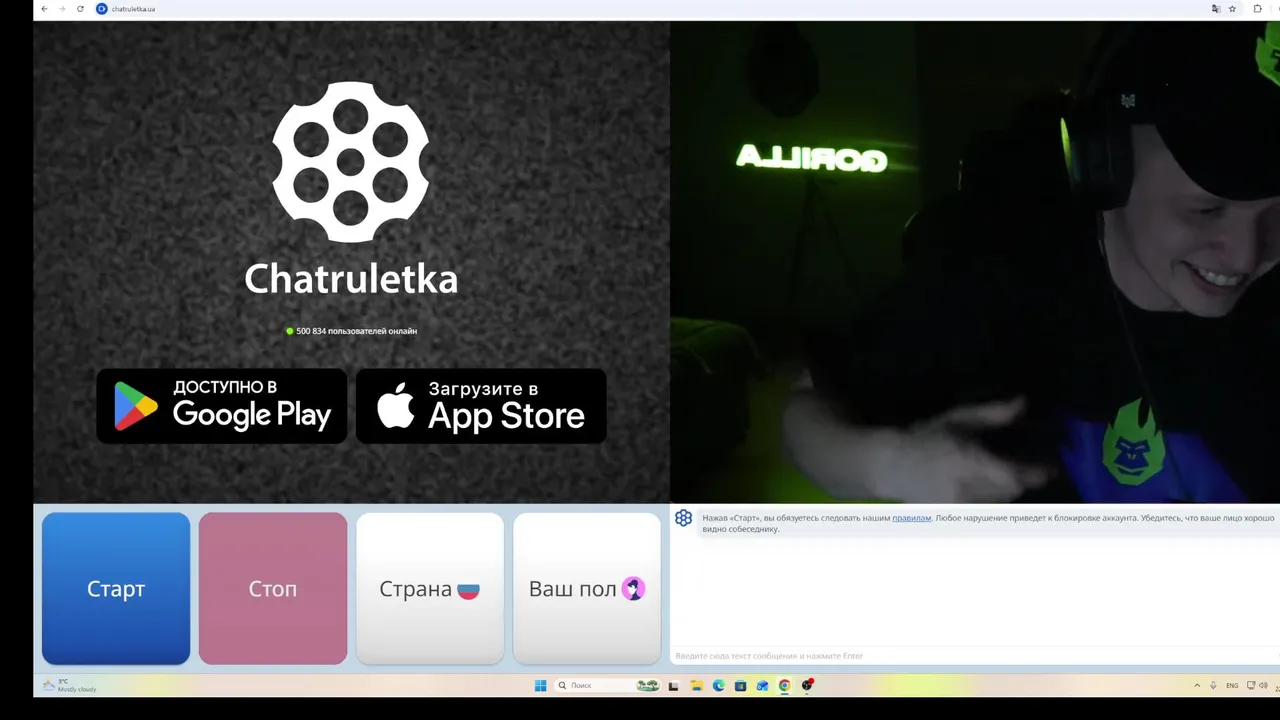The image size is (1280, 720).
Task: Open the recording app with red dot
Action: click(x=807, y=685)
